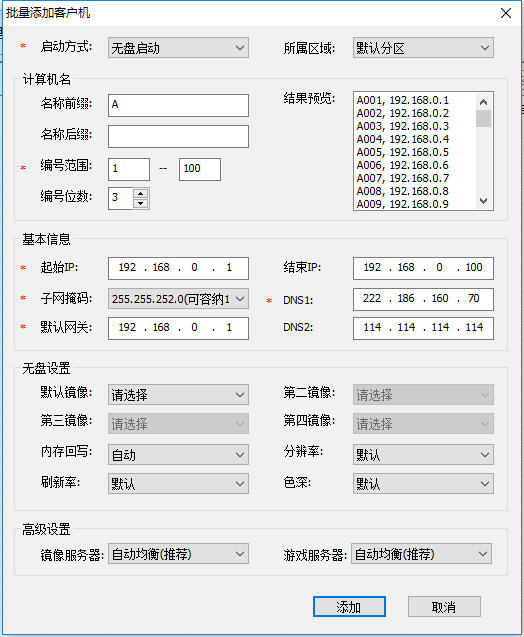Click the 取消 button
The image size is (524, 637).
(x=444, y=607)
